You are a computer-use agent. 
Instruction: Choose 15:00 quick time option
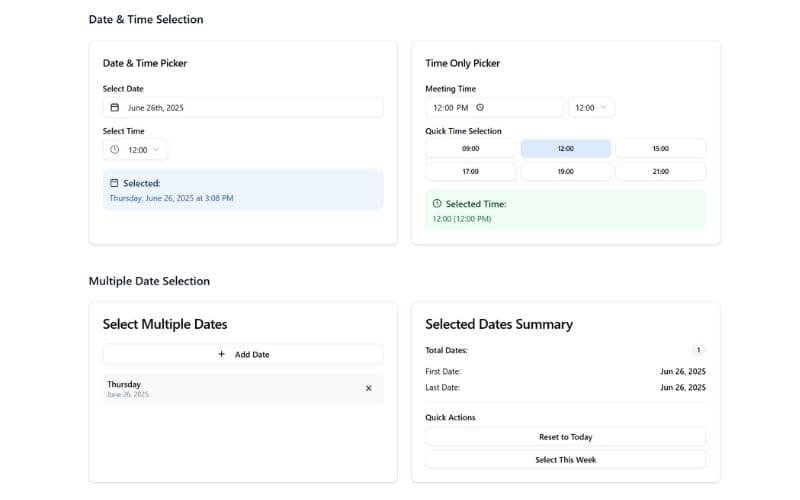(660, 148)
